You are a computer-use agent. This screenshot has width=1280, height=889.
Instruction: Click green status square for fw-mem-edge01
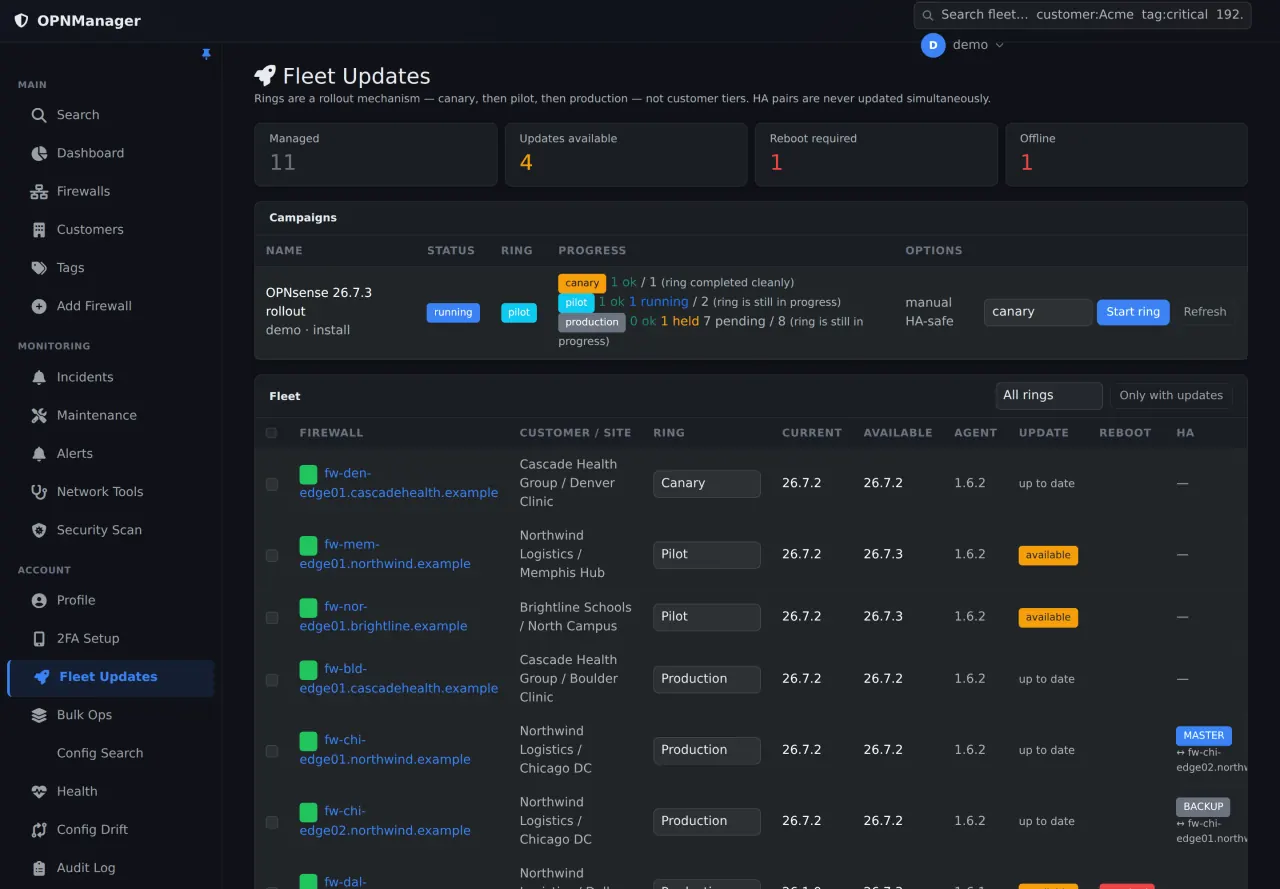click(308, 545)
